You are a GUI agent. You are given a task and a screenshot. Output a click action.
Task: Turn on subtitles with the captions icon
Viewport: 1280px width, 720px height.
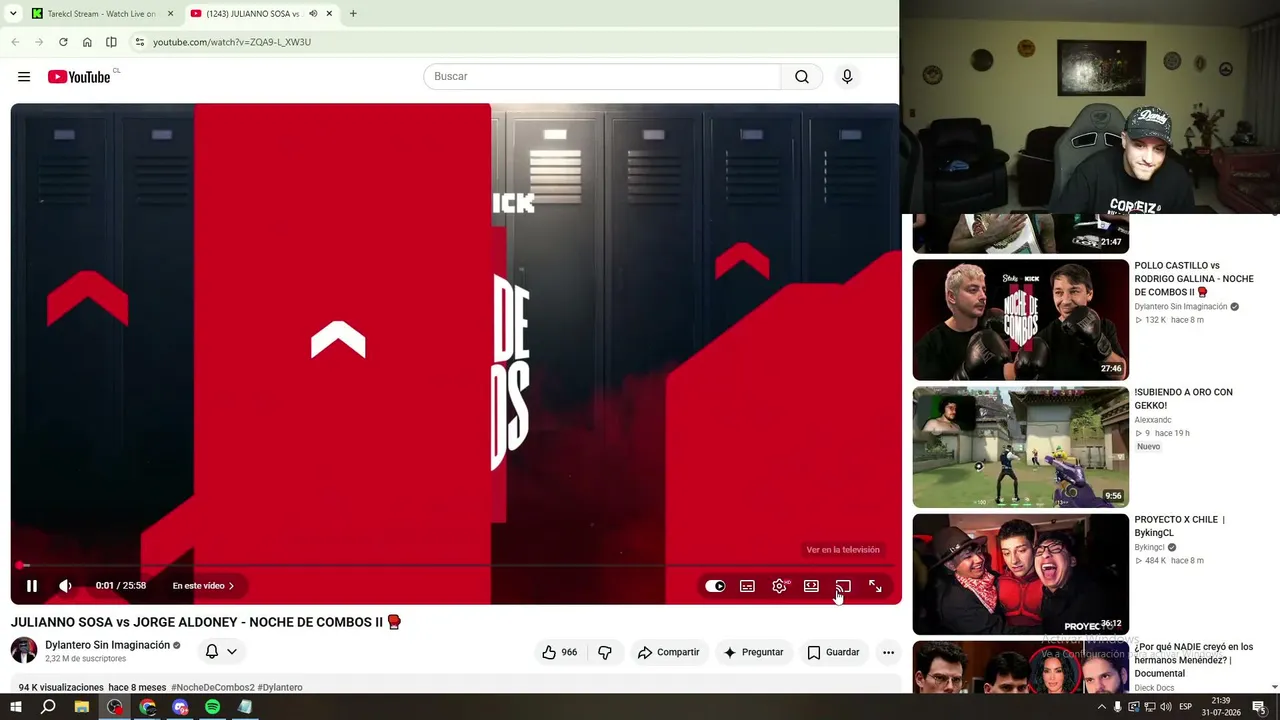coord(747,586)
